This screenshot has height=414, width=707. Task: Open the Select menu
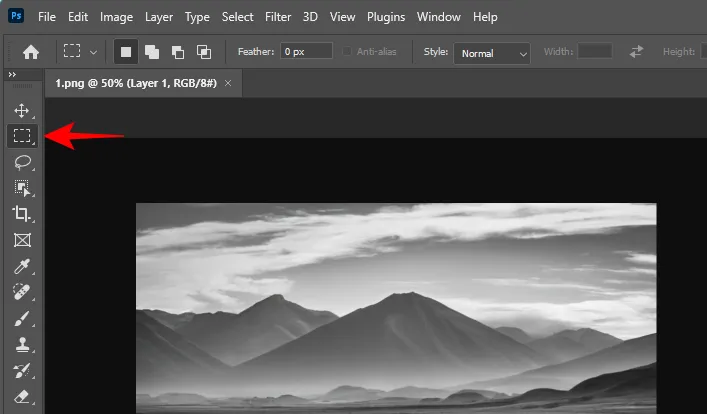pos(237,17)
